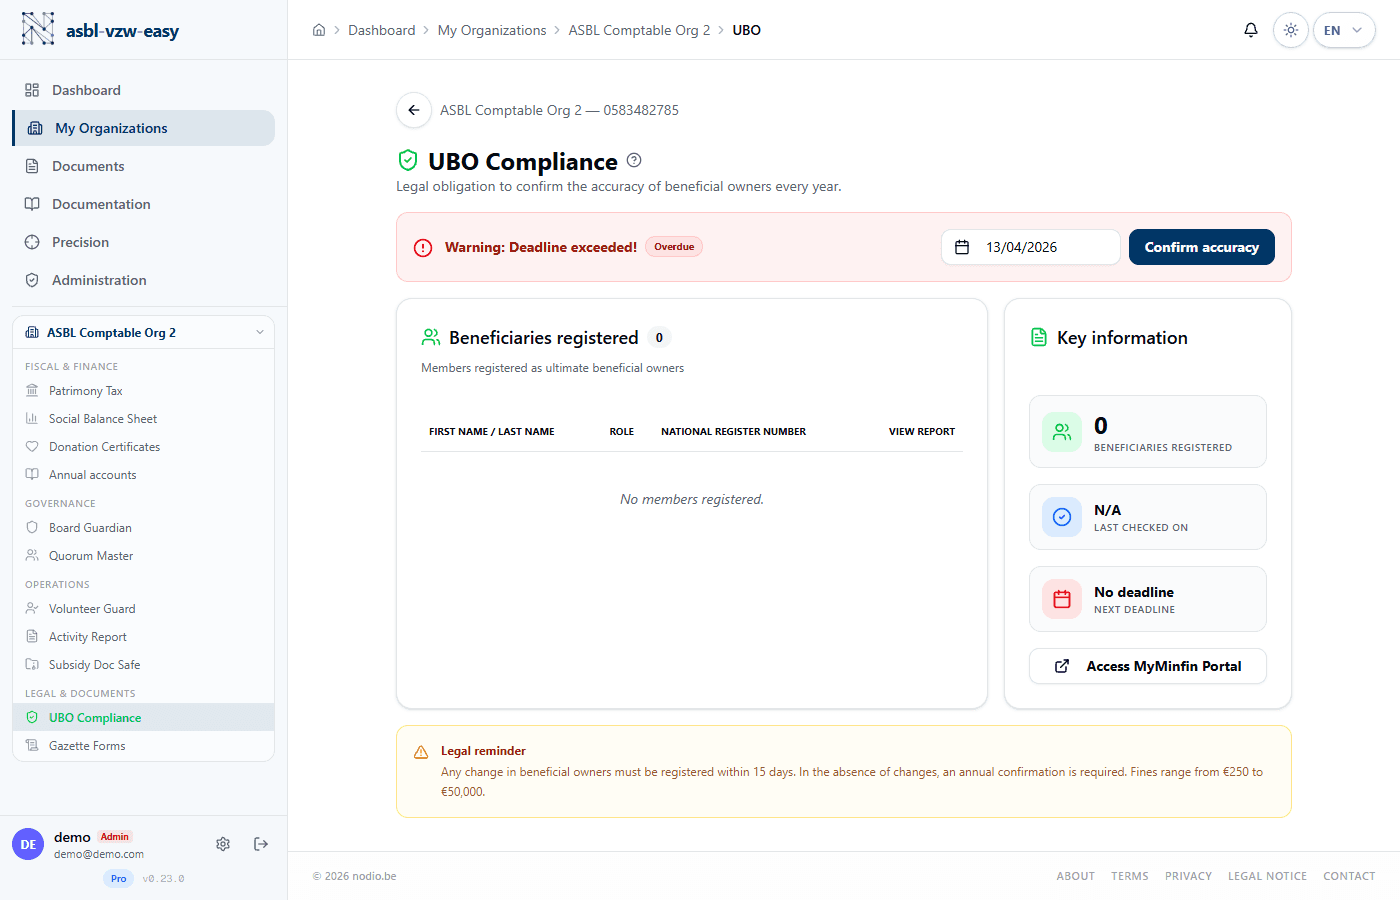Viewport: 1400px width, 900px height.
Task: Open the notifications bell
Action: [x=1251, y=30]
